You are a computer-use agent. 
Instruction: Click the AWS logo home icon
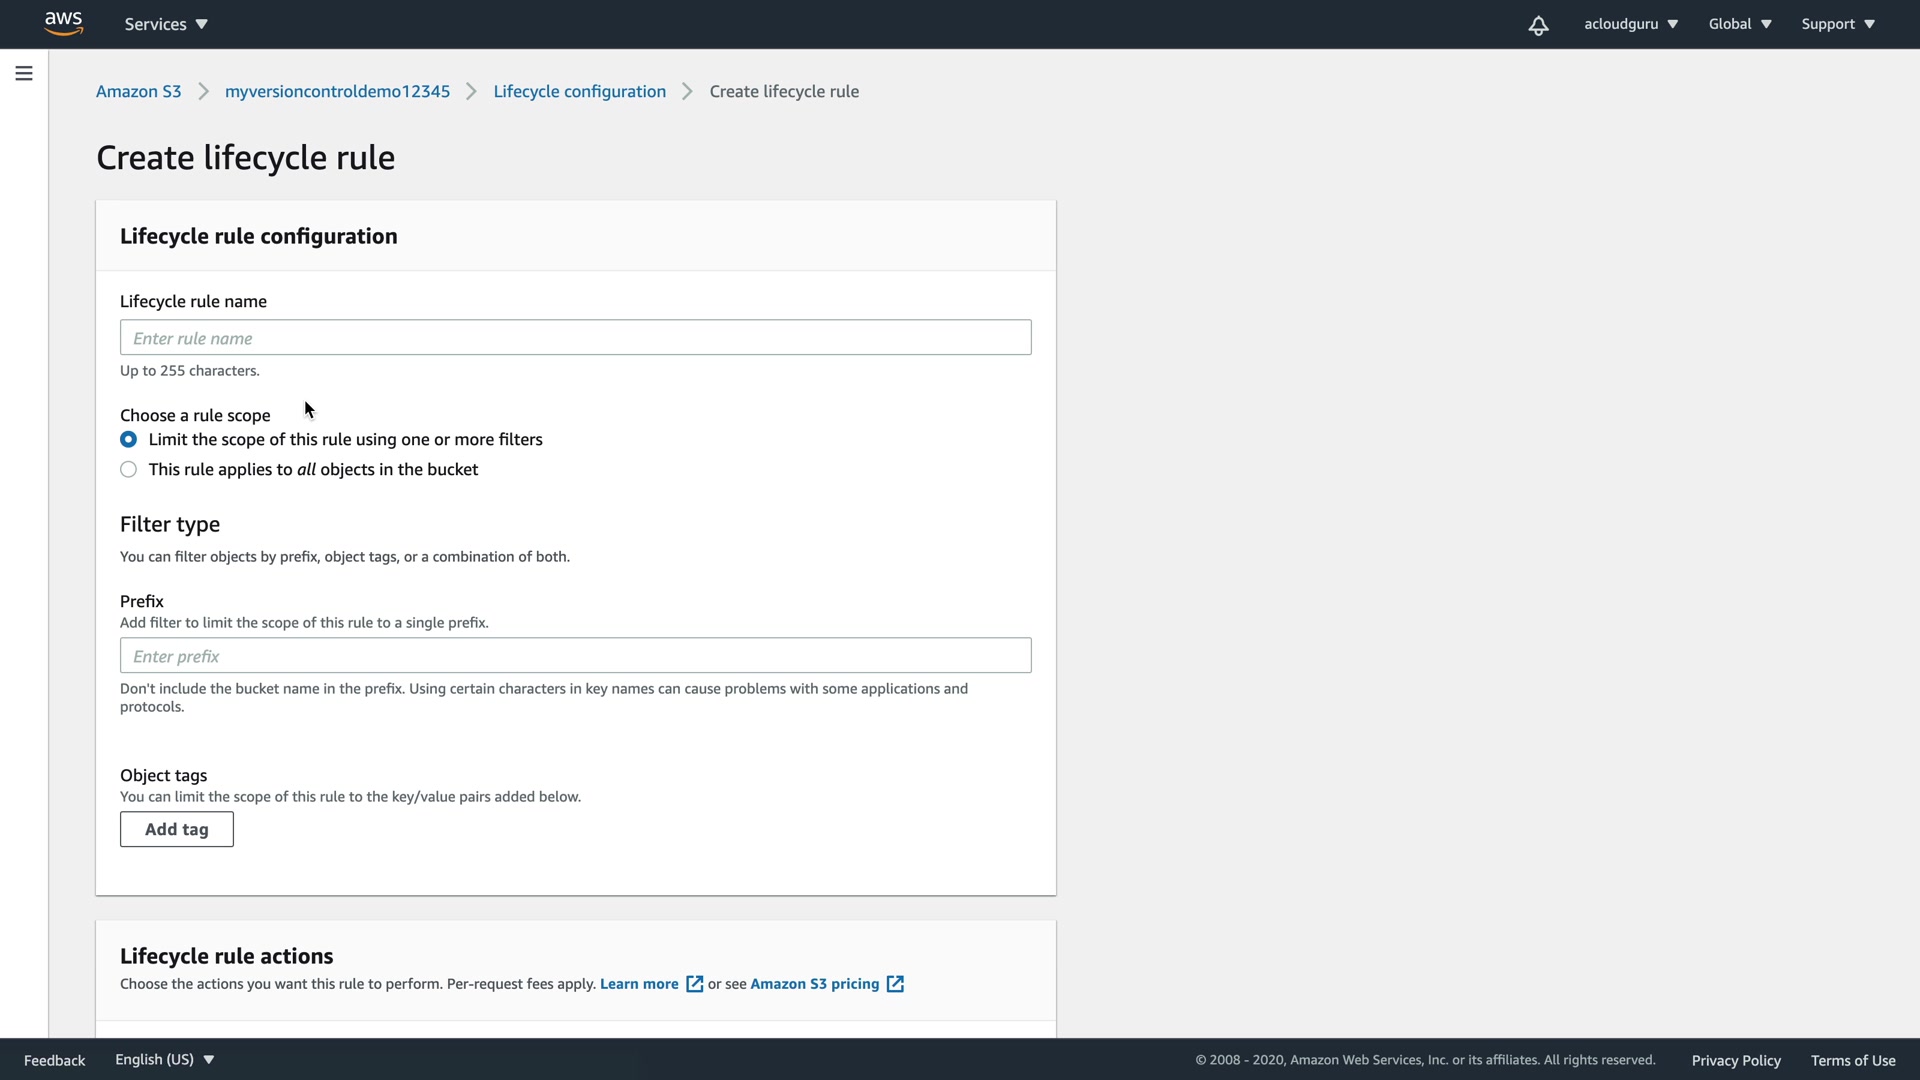(x=63, y=24)
